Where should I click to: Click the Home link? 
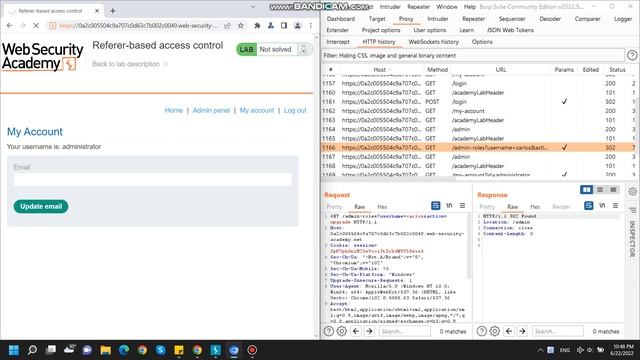[x=173, y=110]
